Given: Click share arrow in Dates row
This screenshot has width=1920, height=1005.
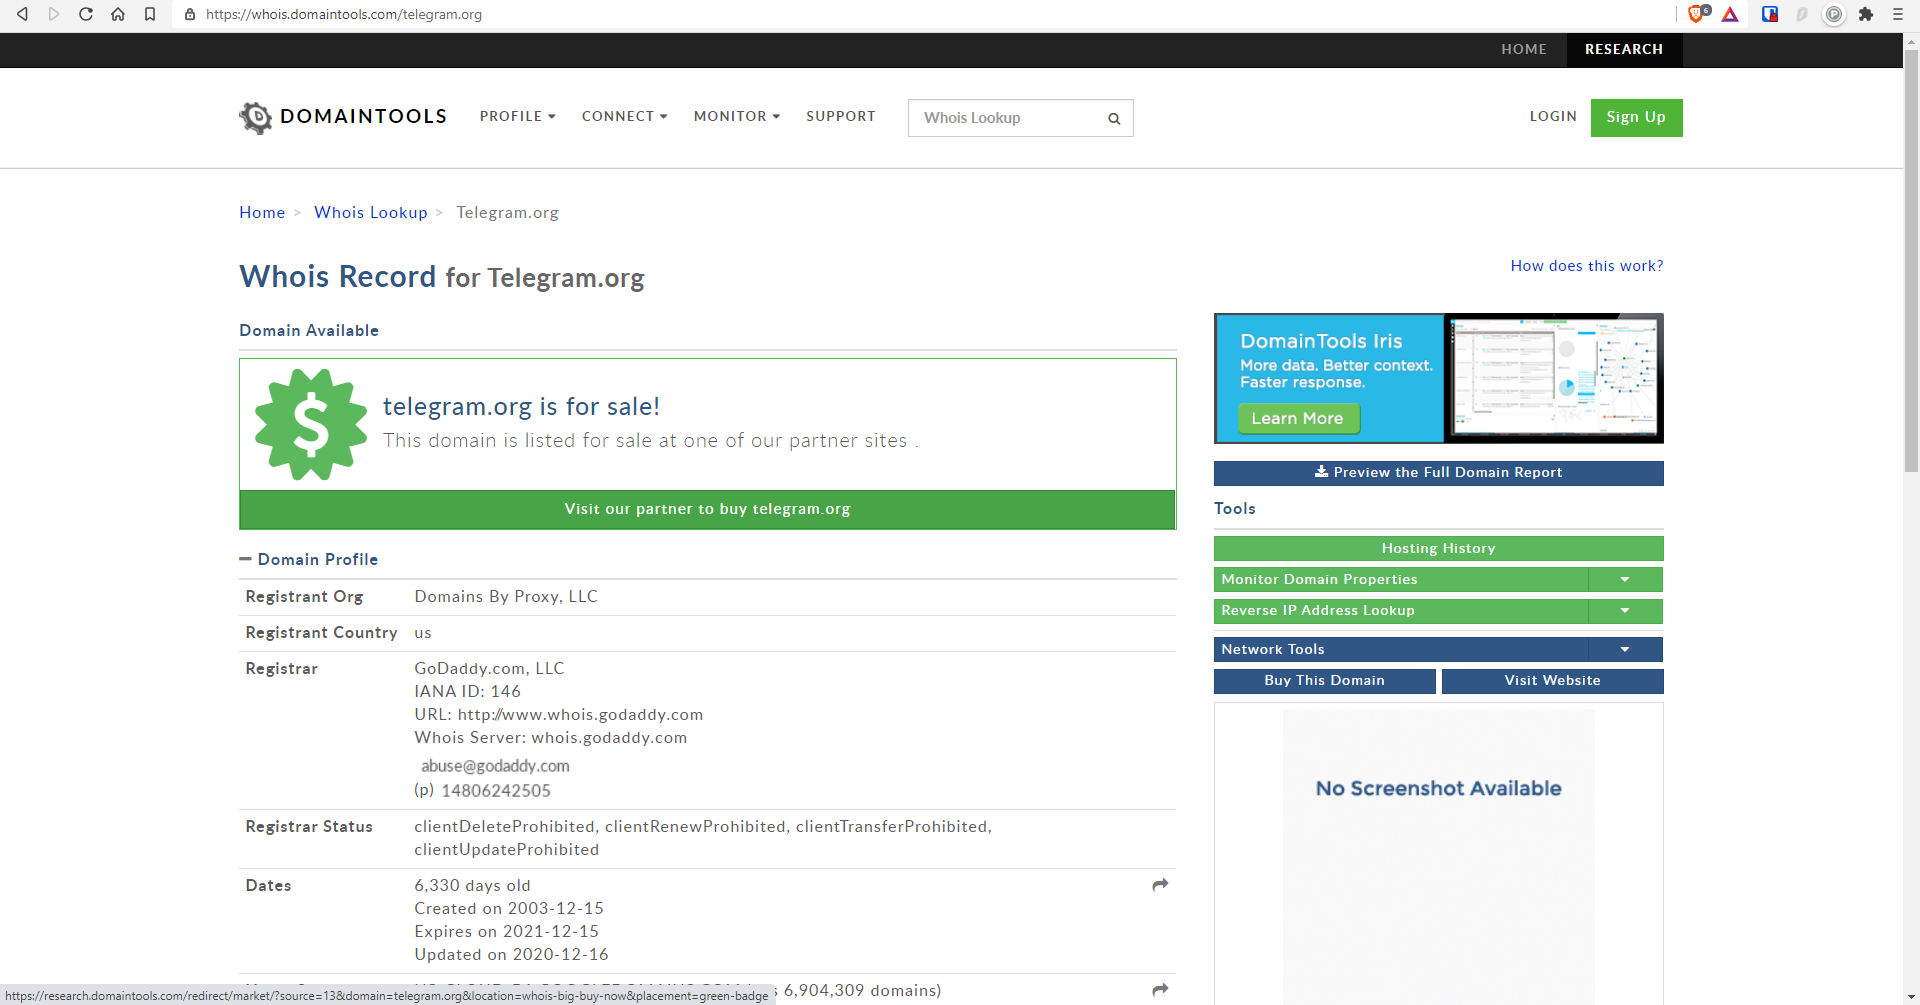Looking at the screenshot, I should coord(1160,885).
